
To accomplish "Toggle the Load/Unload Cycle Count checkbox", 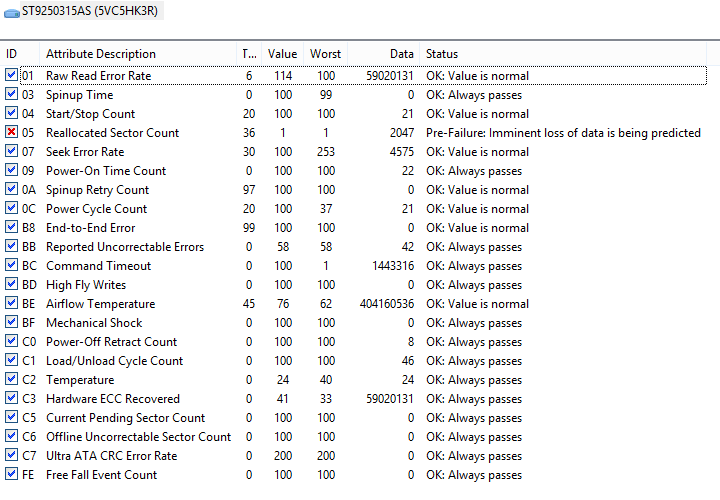I will (x=11, y=360).
